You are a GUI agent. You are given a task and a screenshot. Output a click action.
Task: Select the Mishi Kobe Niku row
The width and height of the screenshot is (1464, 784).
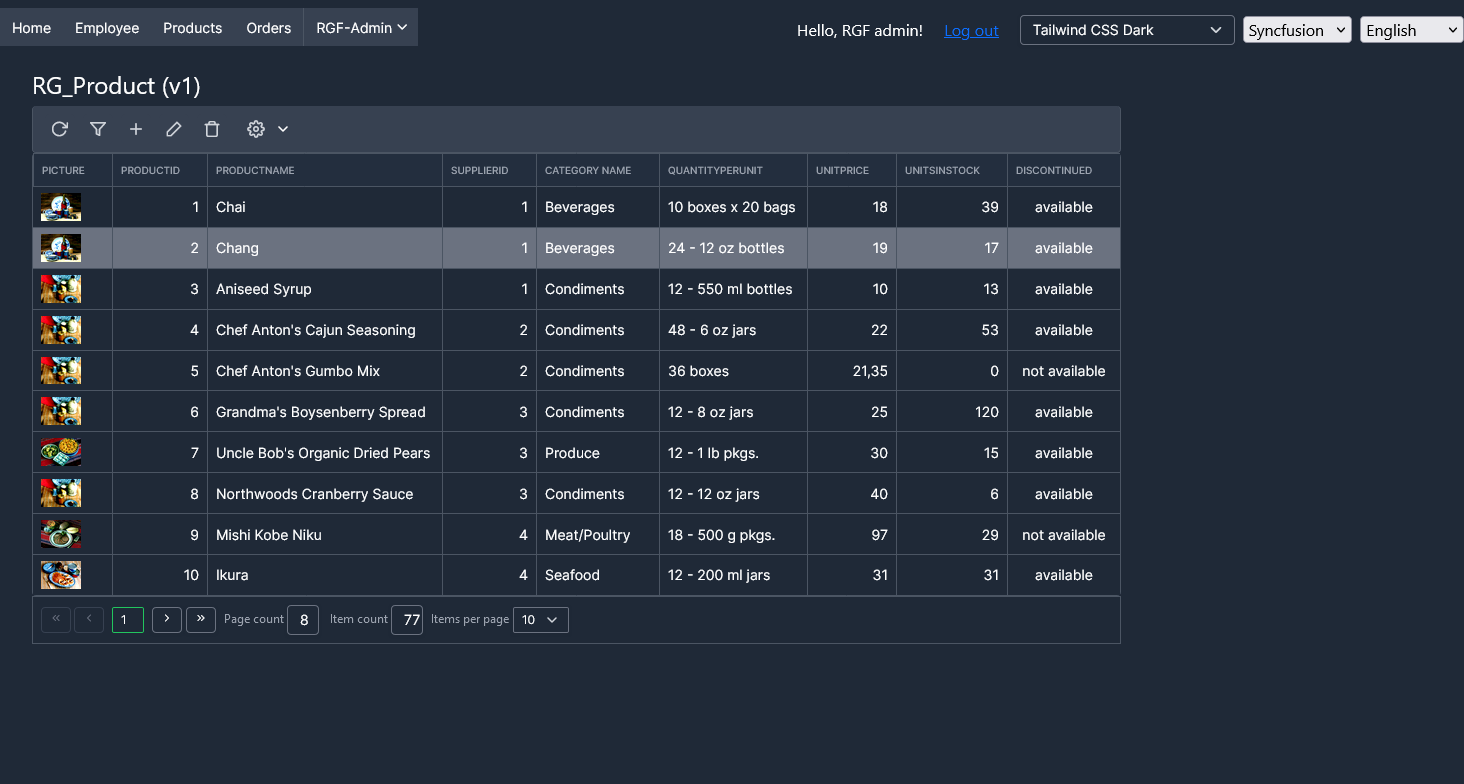[x=269, y=535]
